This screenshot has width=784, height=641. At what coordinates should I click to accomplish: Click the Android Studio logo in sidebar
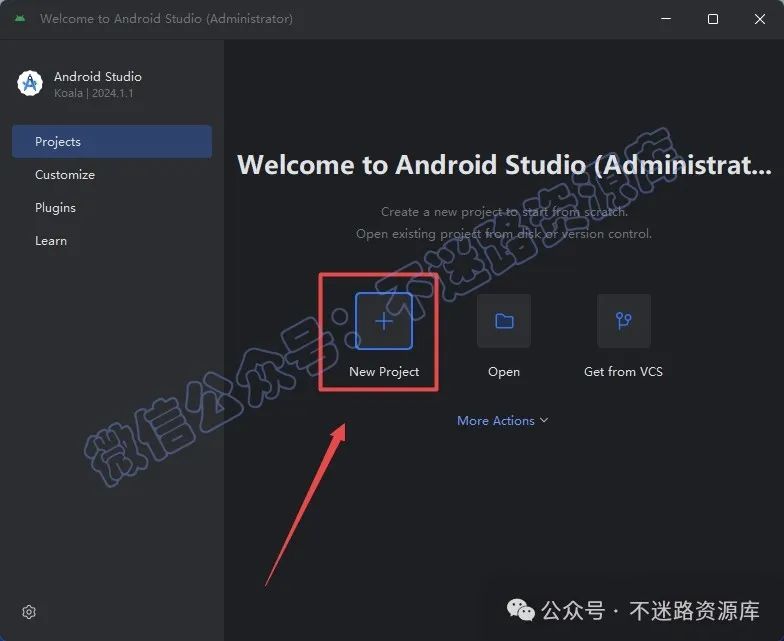pos(30,84)
